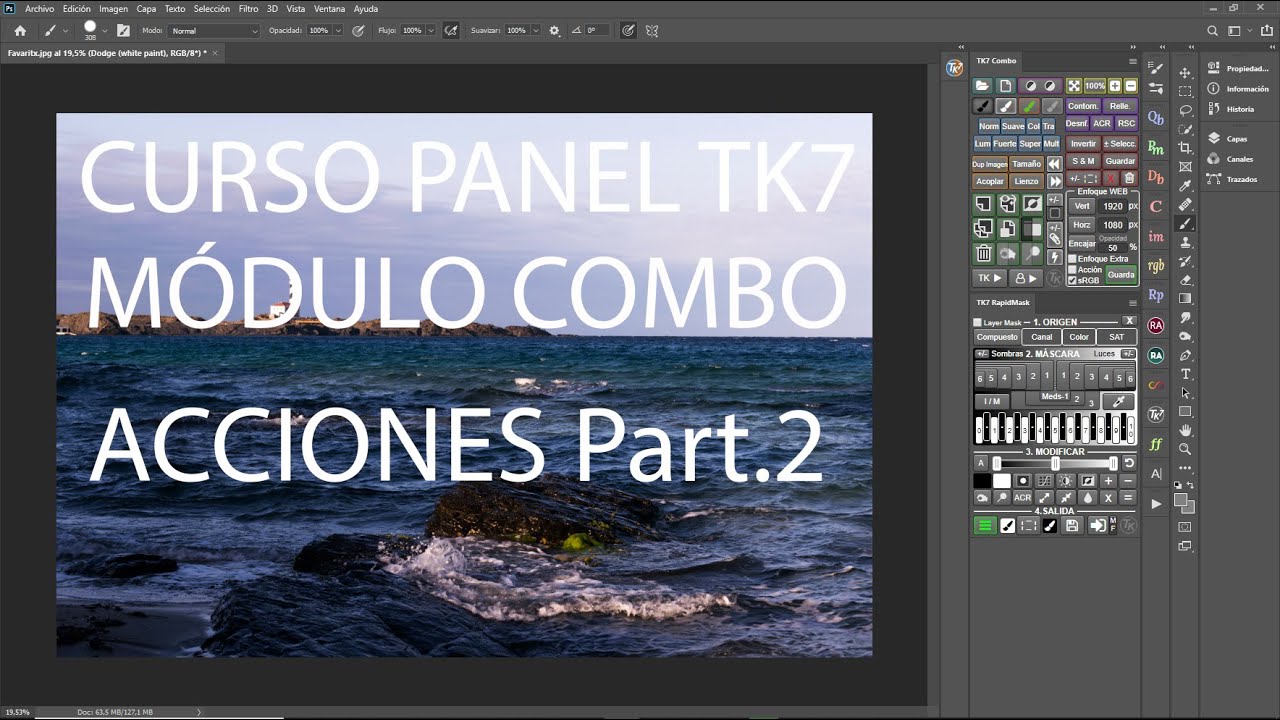
Task: Click the Compuesto button in Origen
Action: (997, 337)
